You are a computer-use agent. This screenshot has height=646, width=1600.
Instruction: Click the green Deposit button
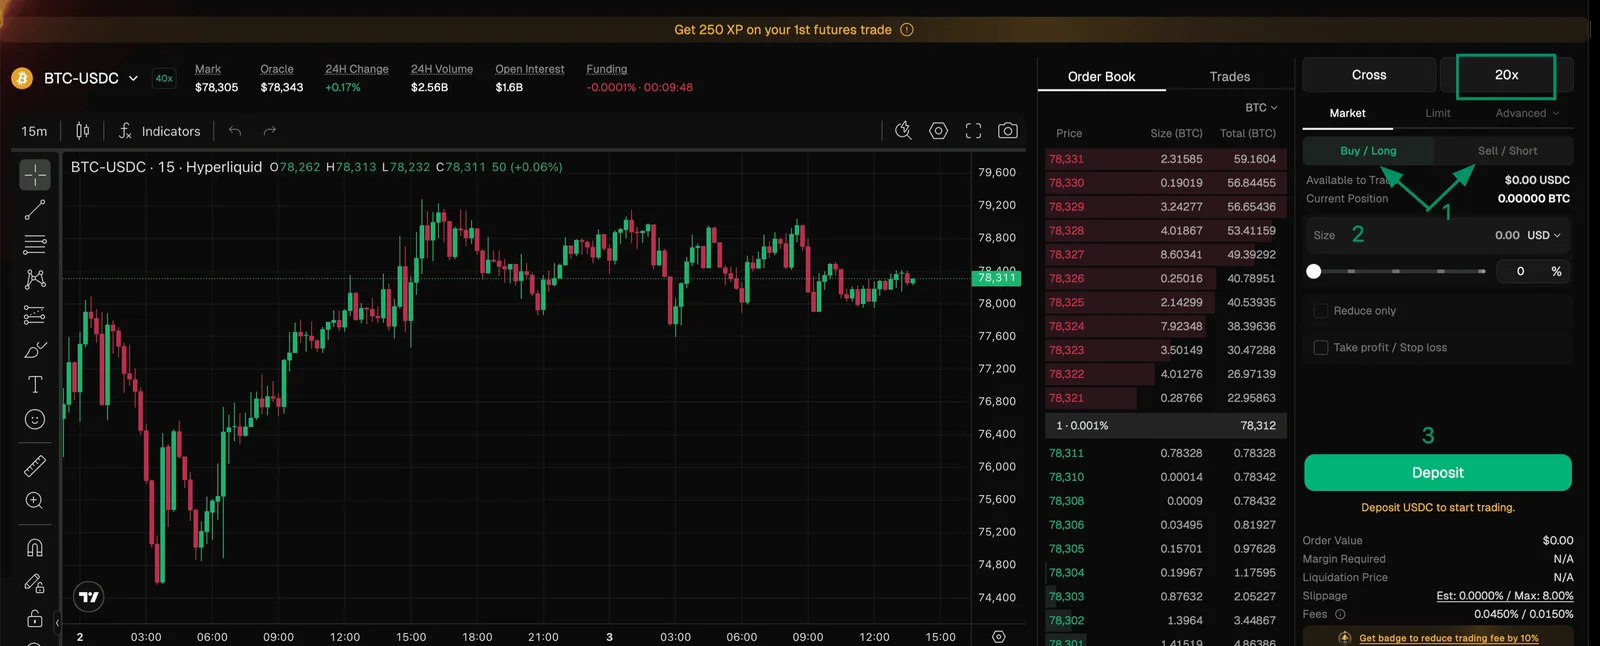1437,473
